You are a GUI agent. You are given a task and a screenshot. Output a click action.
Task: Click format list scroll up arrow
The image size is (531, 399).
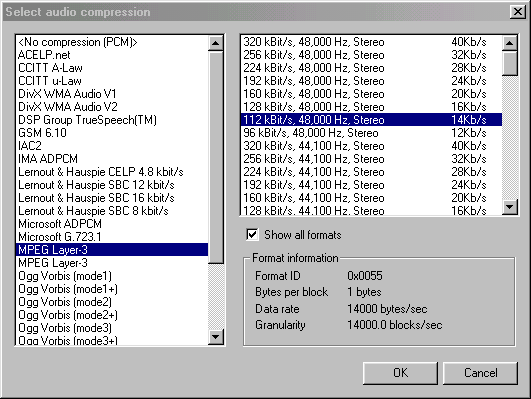point(510,43)
